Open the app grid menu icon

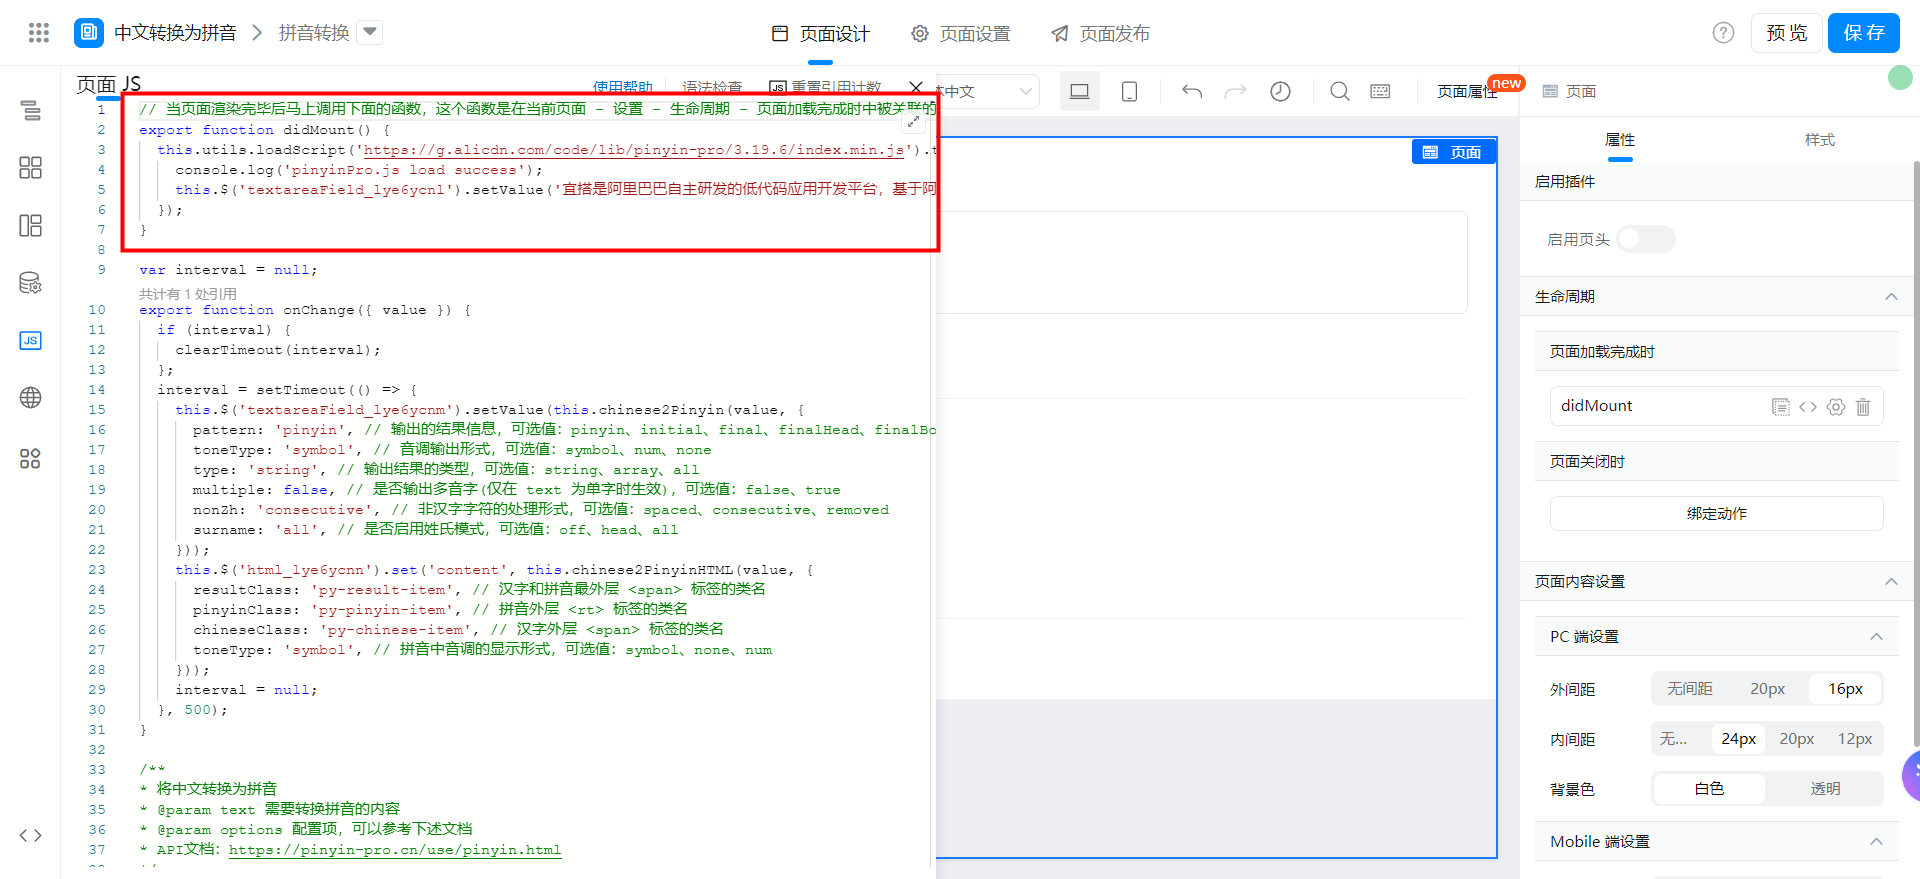pos(39,33)
